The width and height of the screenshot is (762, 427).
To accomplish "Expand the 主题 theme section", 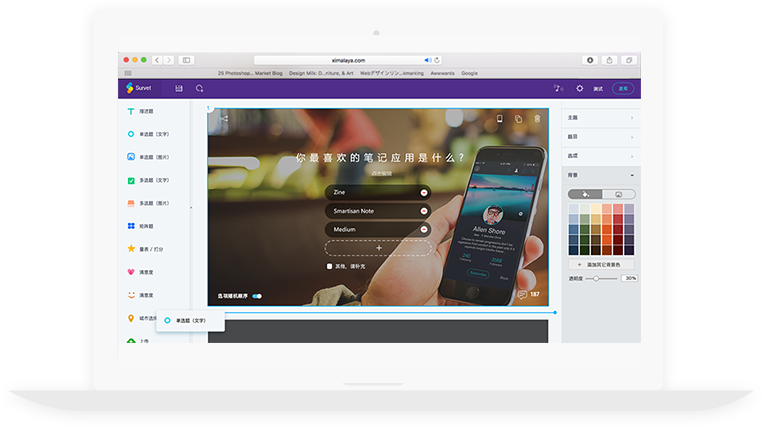I will pyautogui.click(x=601, y=118).
